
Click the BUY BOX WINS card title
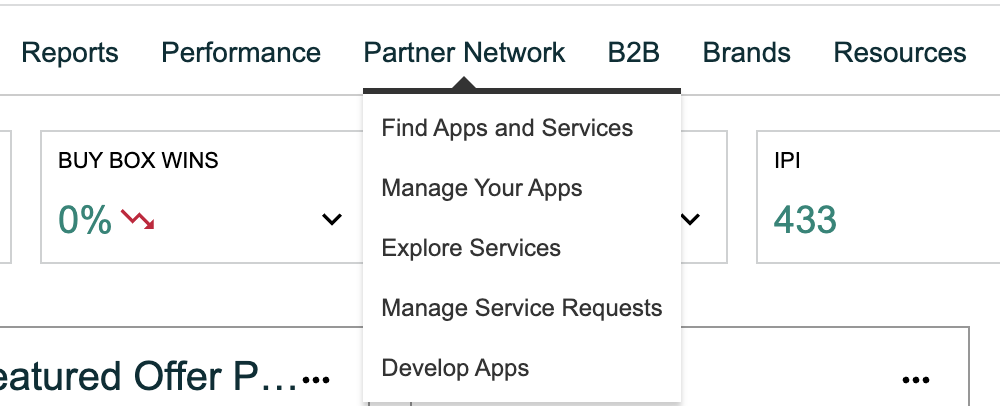(138, 160)
